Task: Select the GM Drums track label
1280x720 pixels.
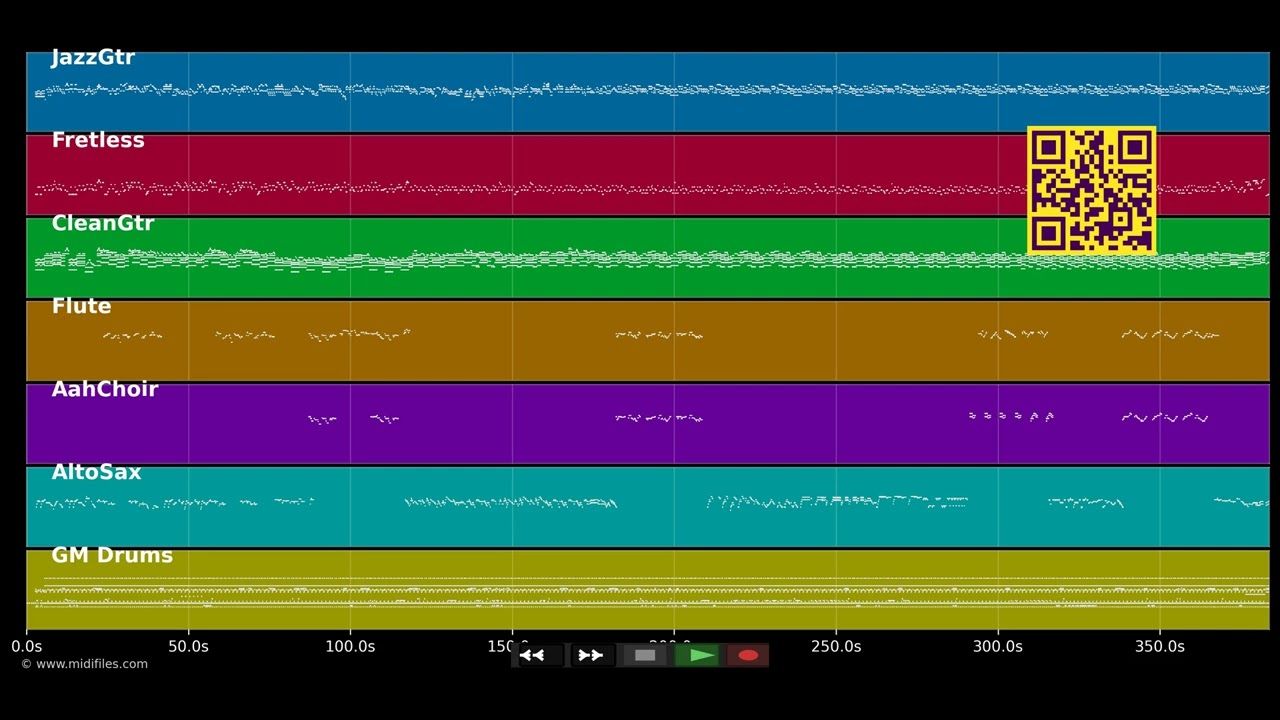Action: (x=112, y=556)
